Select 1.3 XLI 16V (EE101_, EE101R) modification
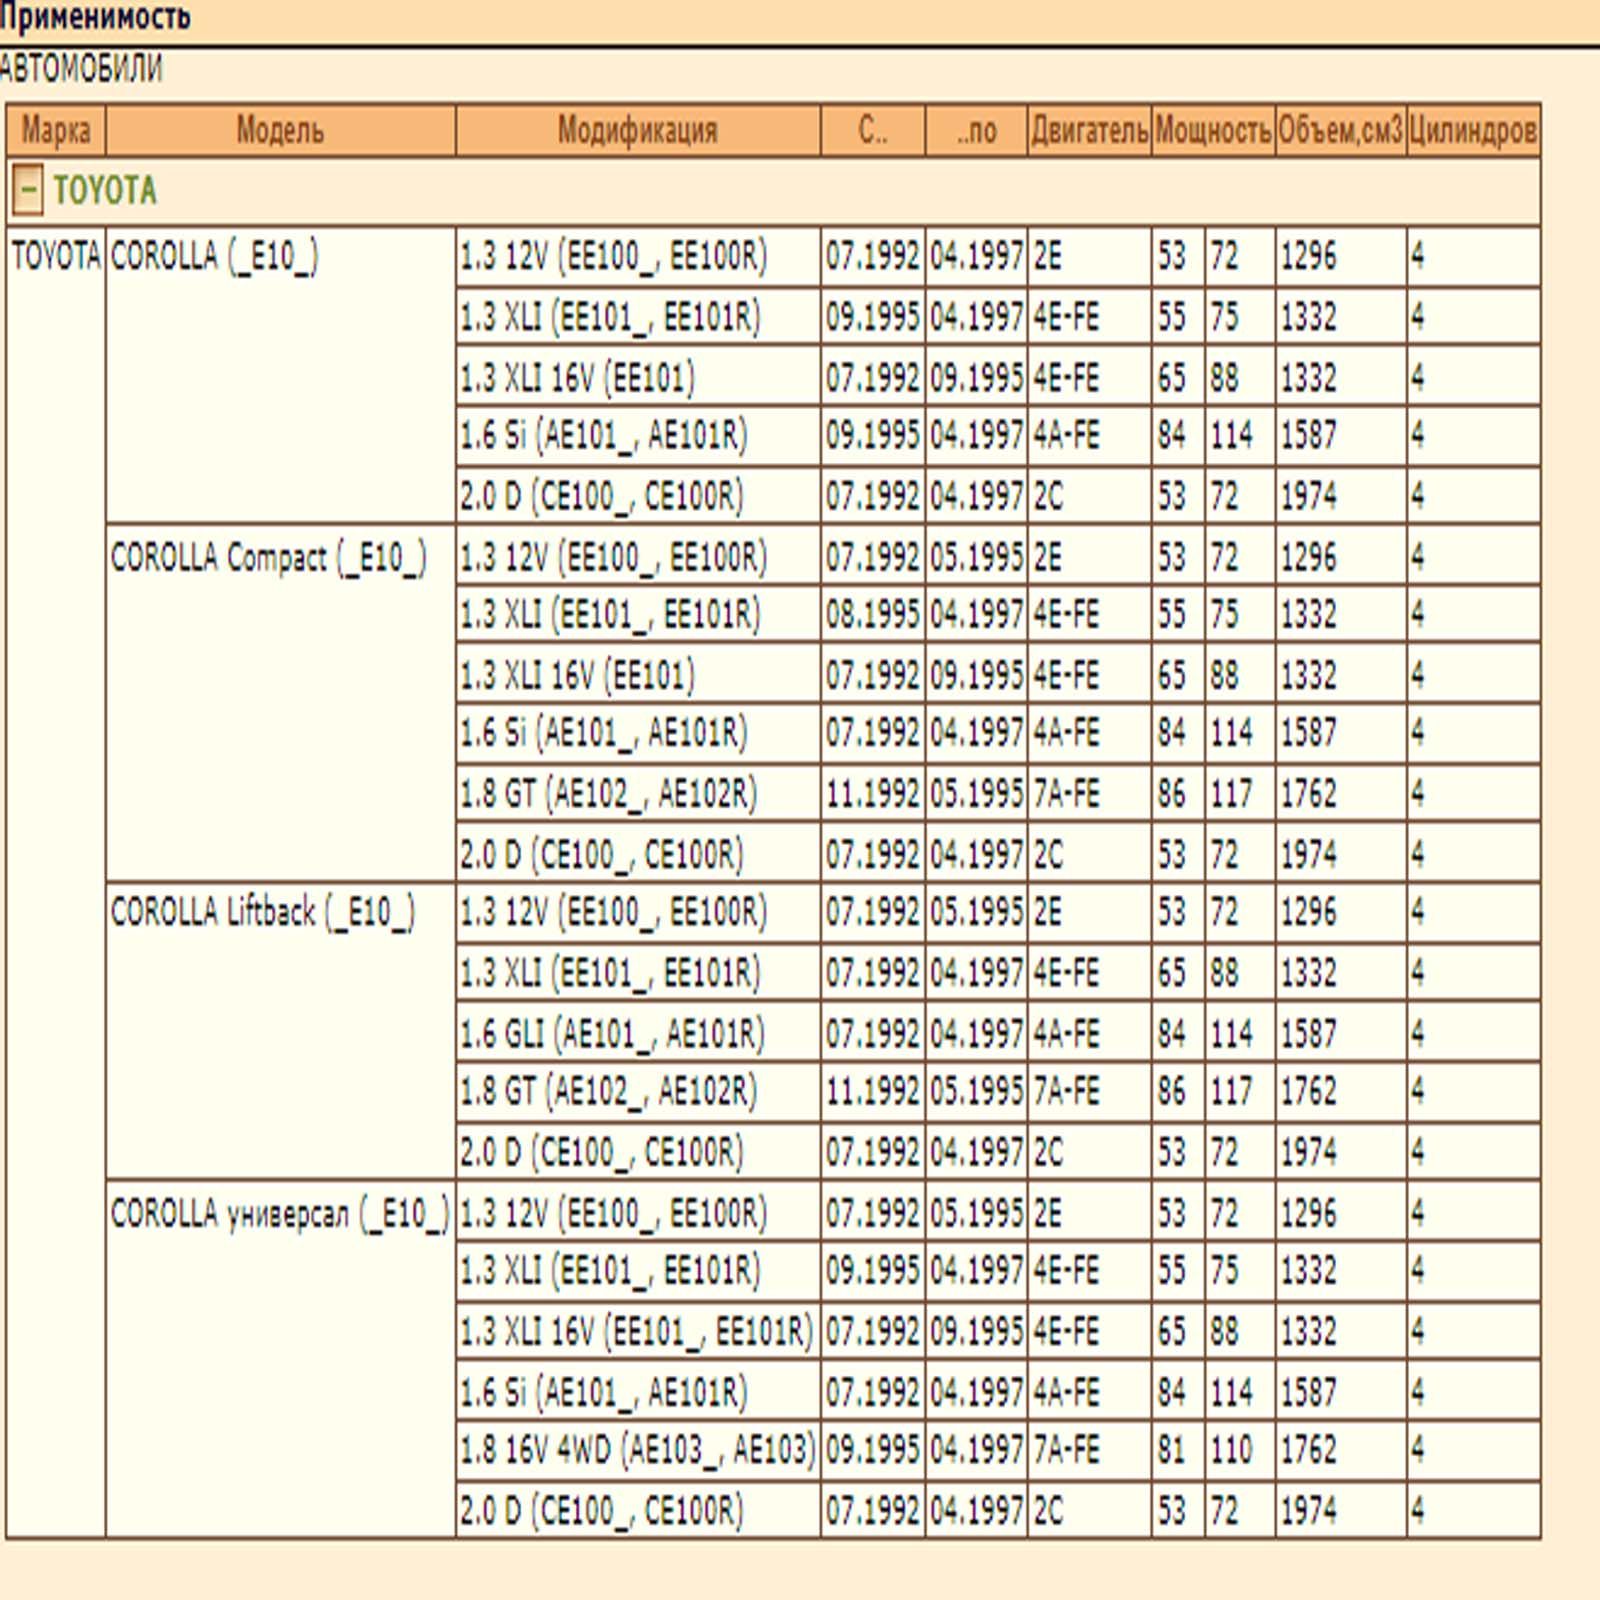Image resolution: width=1600 pixels, height=1600 pixels. point(638,1331)
